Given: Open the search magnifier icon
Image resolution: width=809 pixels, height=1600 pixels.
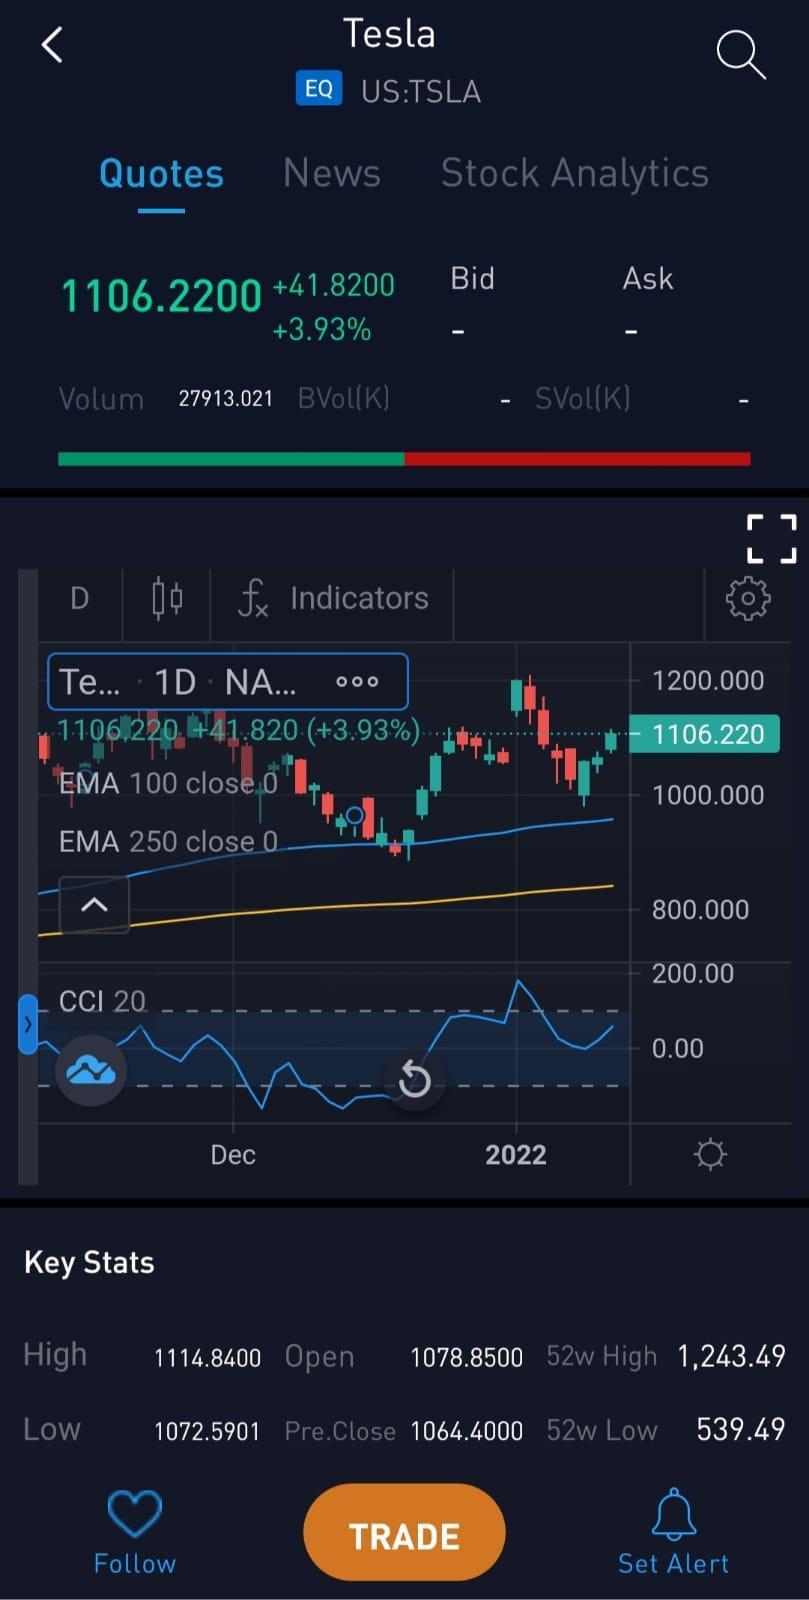Looking at the screenshot, I should (741, 54).
